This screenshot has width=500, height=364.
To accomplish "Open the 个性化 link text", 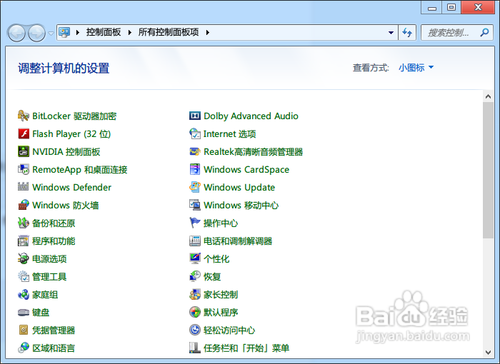I will coord(217,259).
